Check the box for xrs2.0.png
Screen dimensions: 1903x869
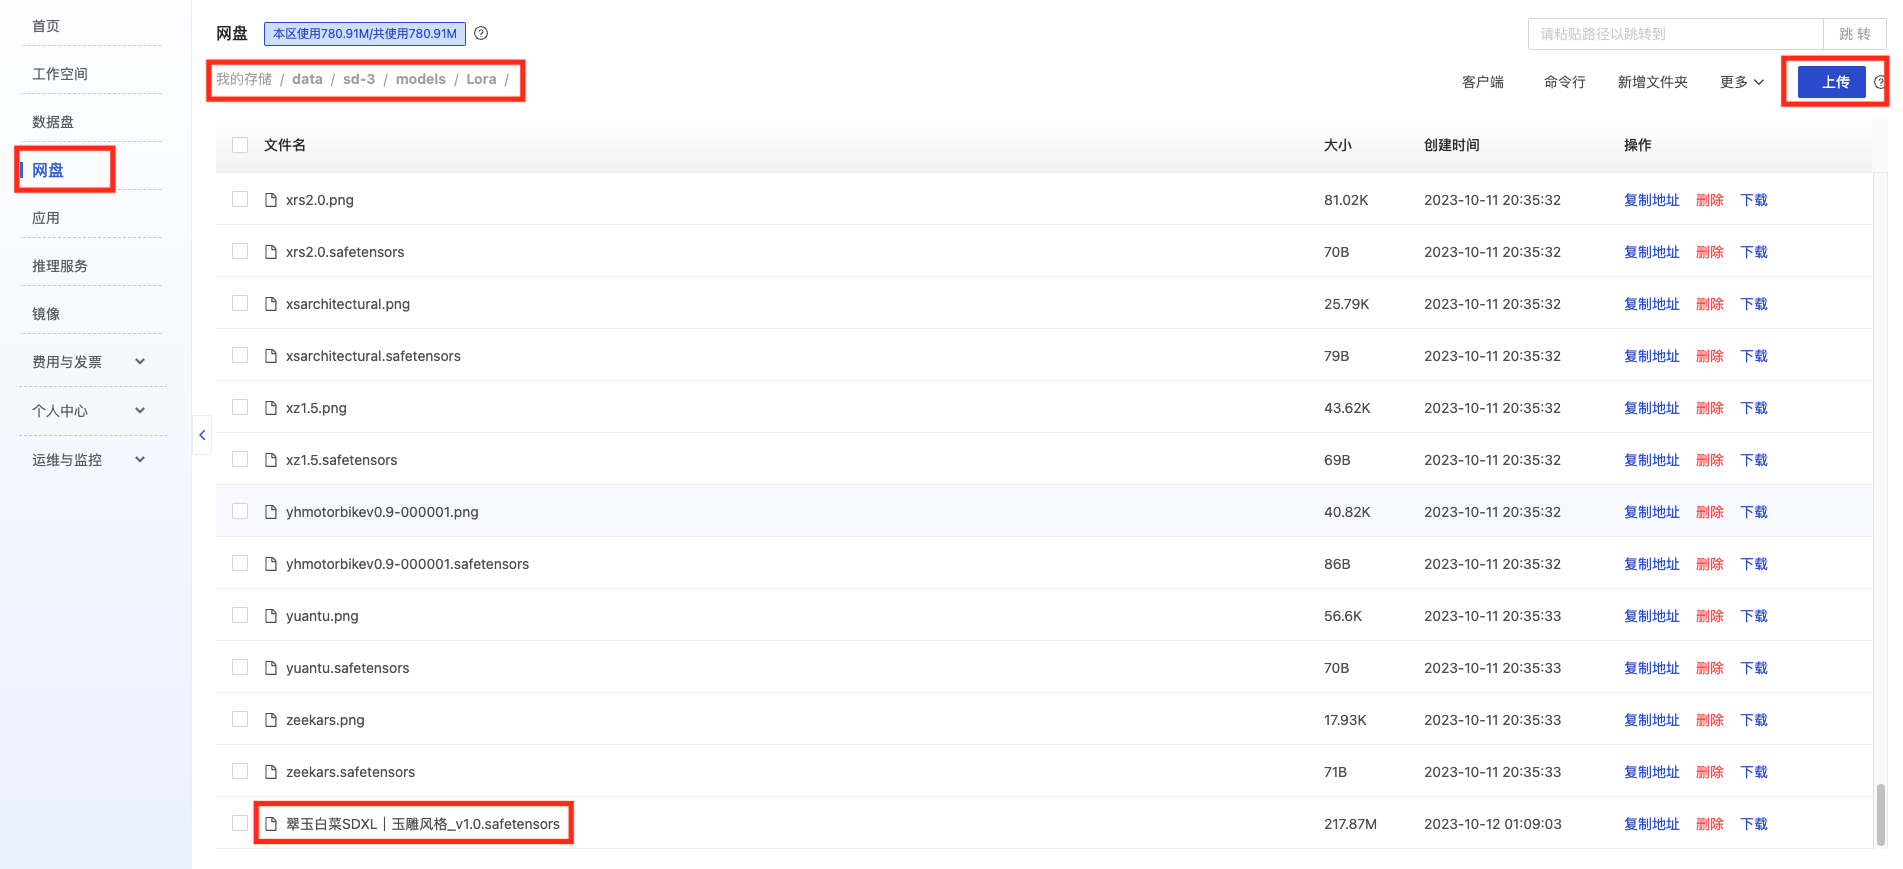tap(240, 199)
